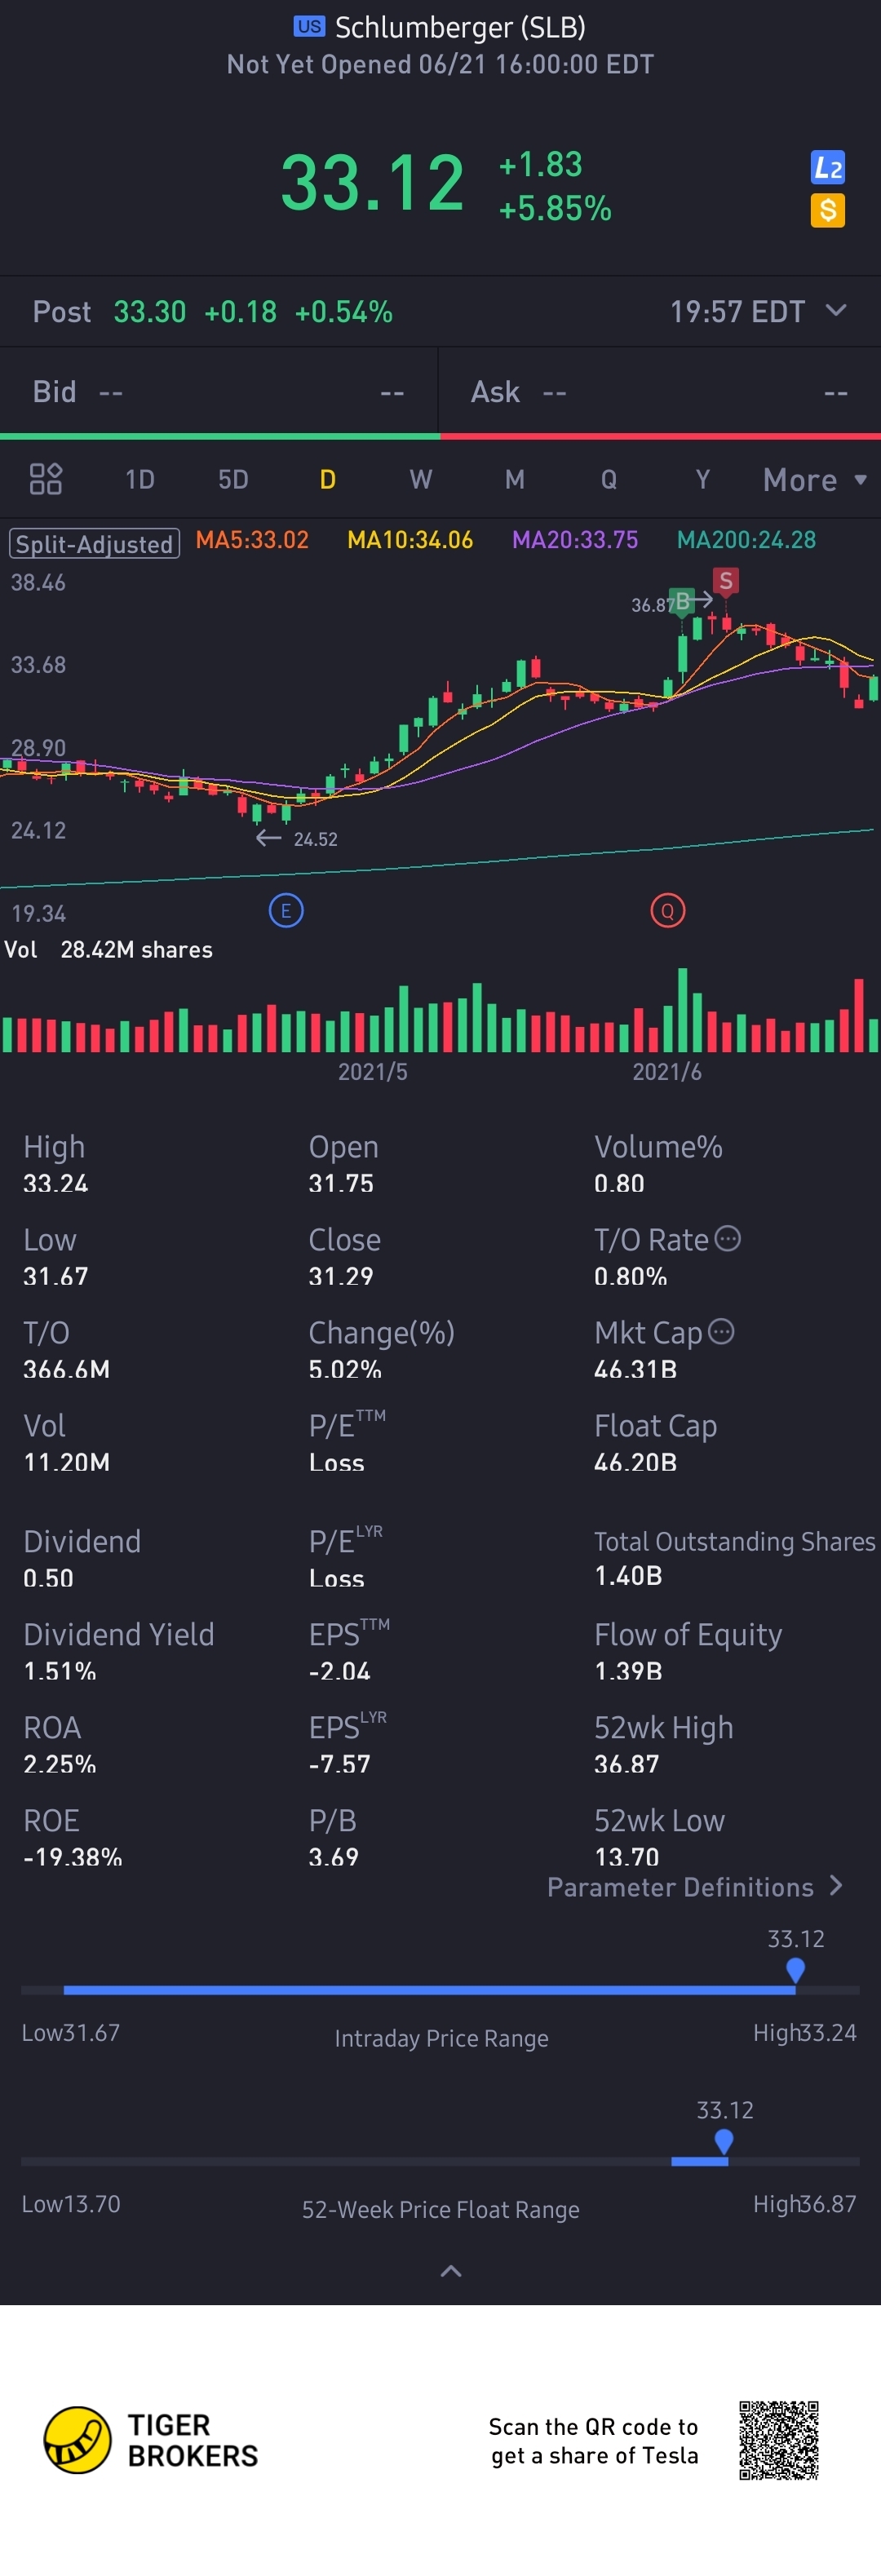
Task: Tap the MA5:33.02 indicator label
Action: 252,540
